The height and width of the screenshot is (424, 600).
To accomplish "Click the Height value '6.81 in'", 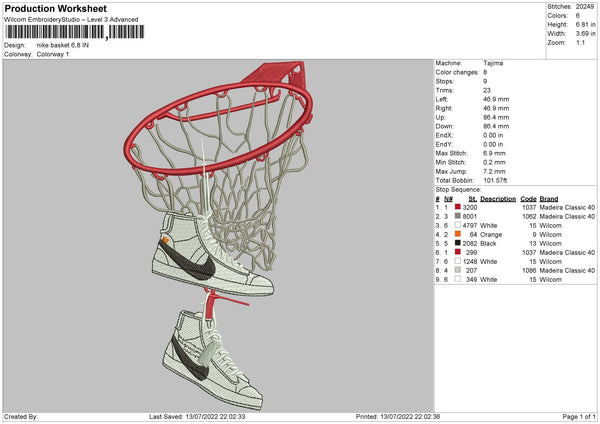I will (585, 24).
